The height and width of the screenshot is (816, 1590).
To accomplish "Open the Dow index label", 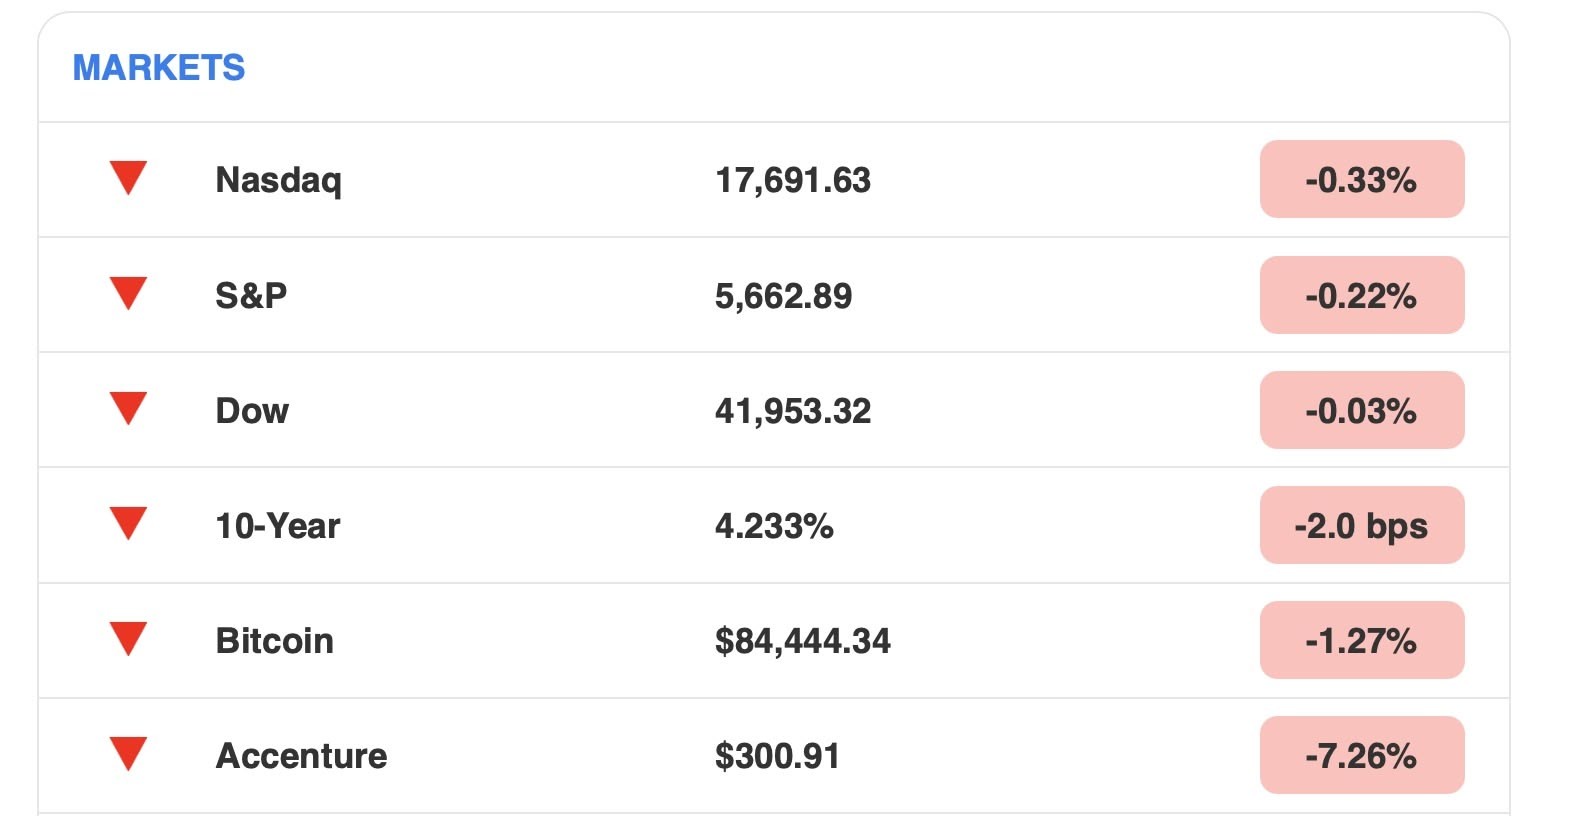I will tap(252, 411).
